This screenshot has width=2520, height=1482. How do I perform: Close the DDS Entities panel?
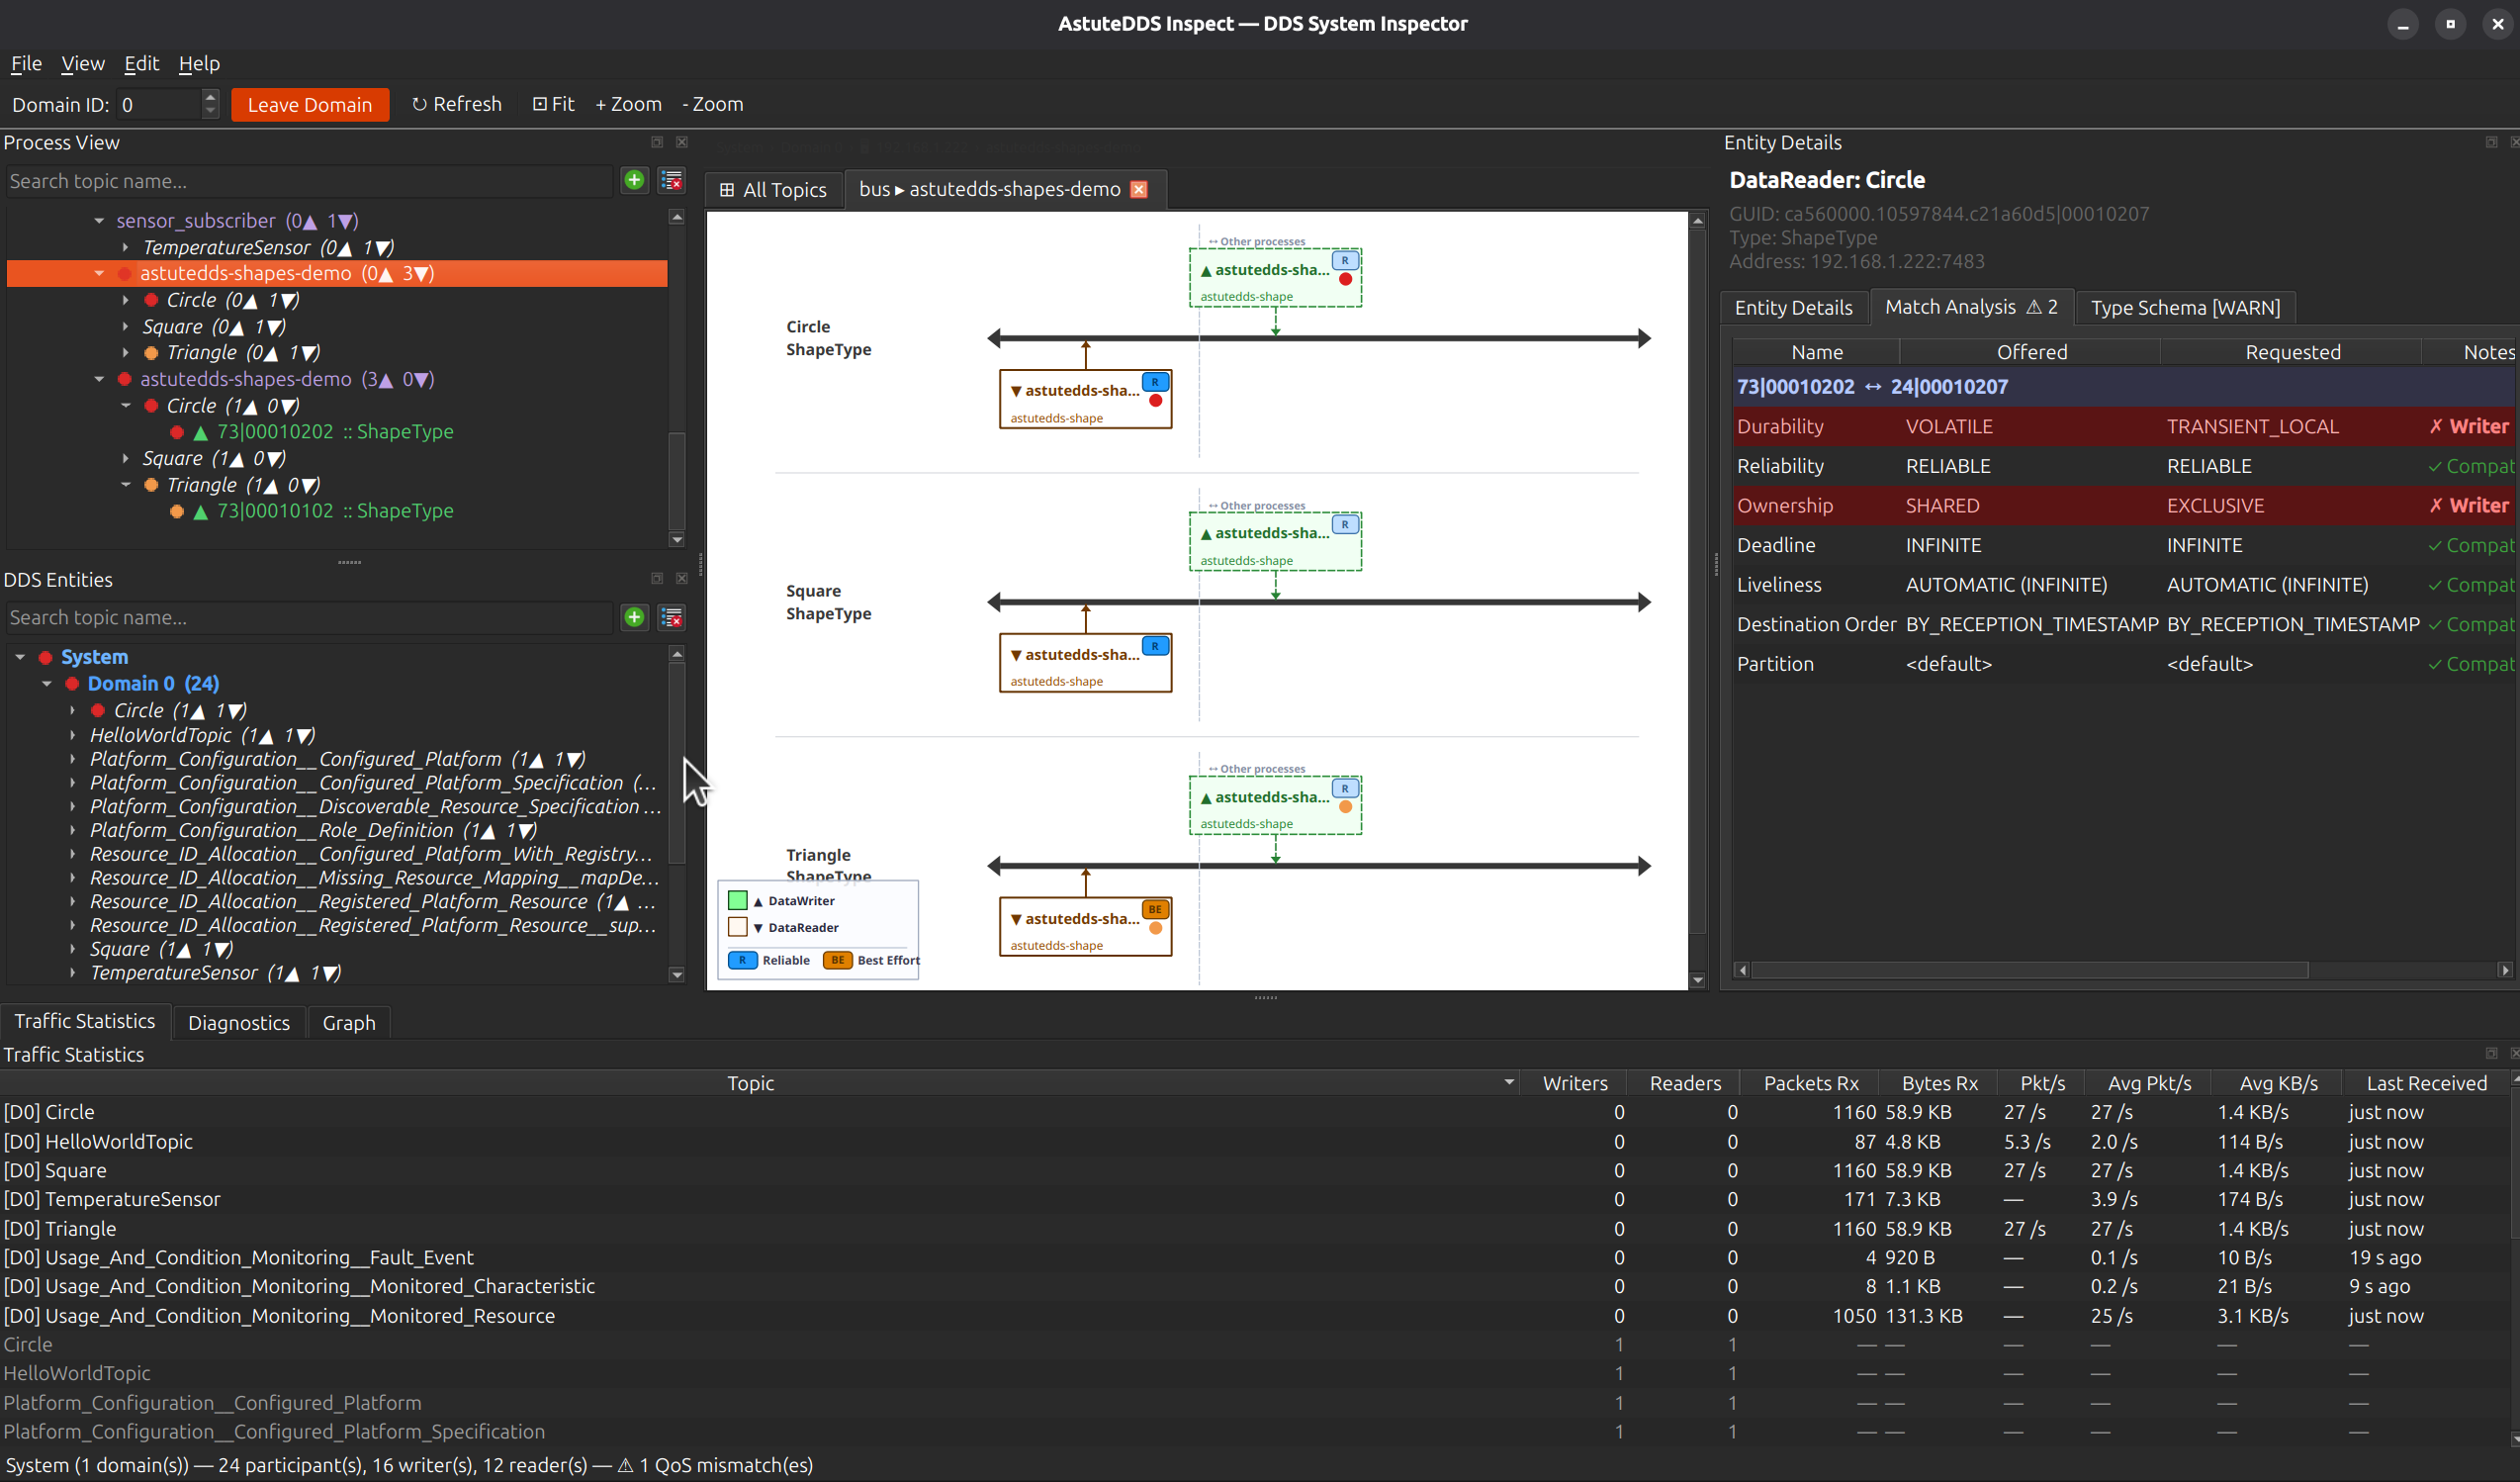click(682, 578)
